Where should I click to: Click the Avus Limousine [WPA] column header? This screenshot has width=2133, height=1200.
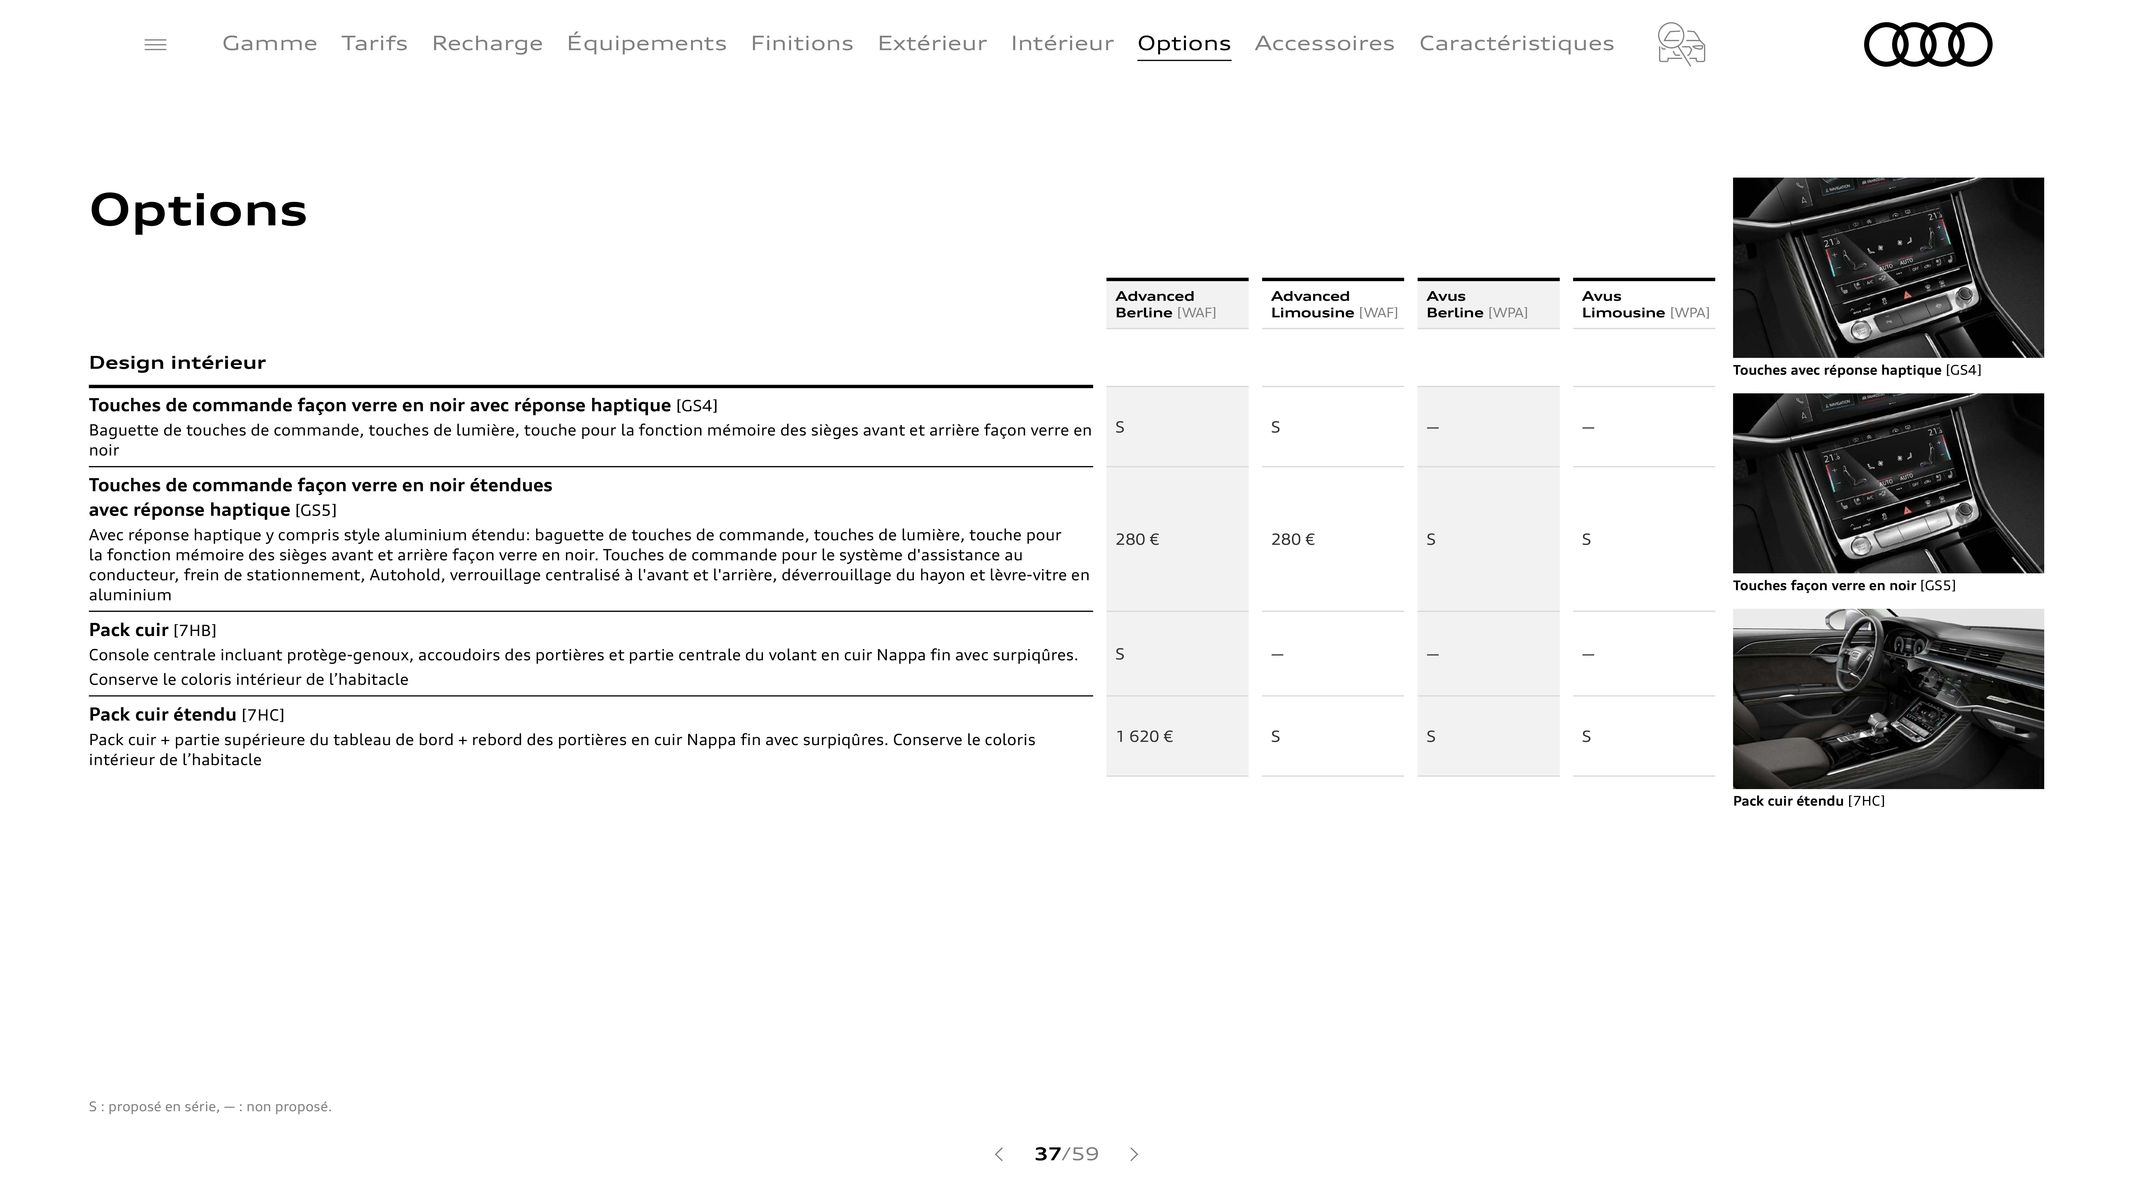tap(1644, 304)
